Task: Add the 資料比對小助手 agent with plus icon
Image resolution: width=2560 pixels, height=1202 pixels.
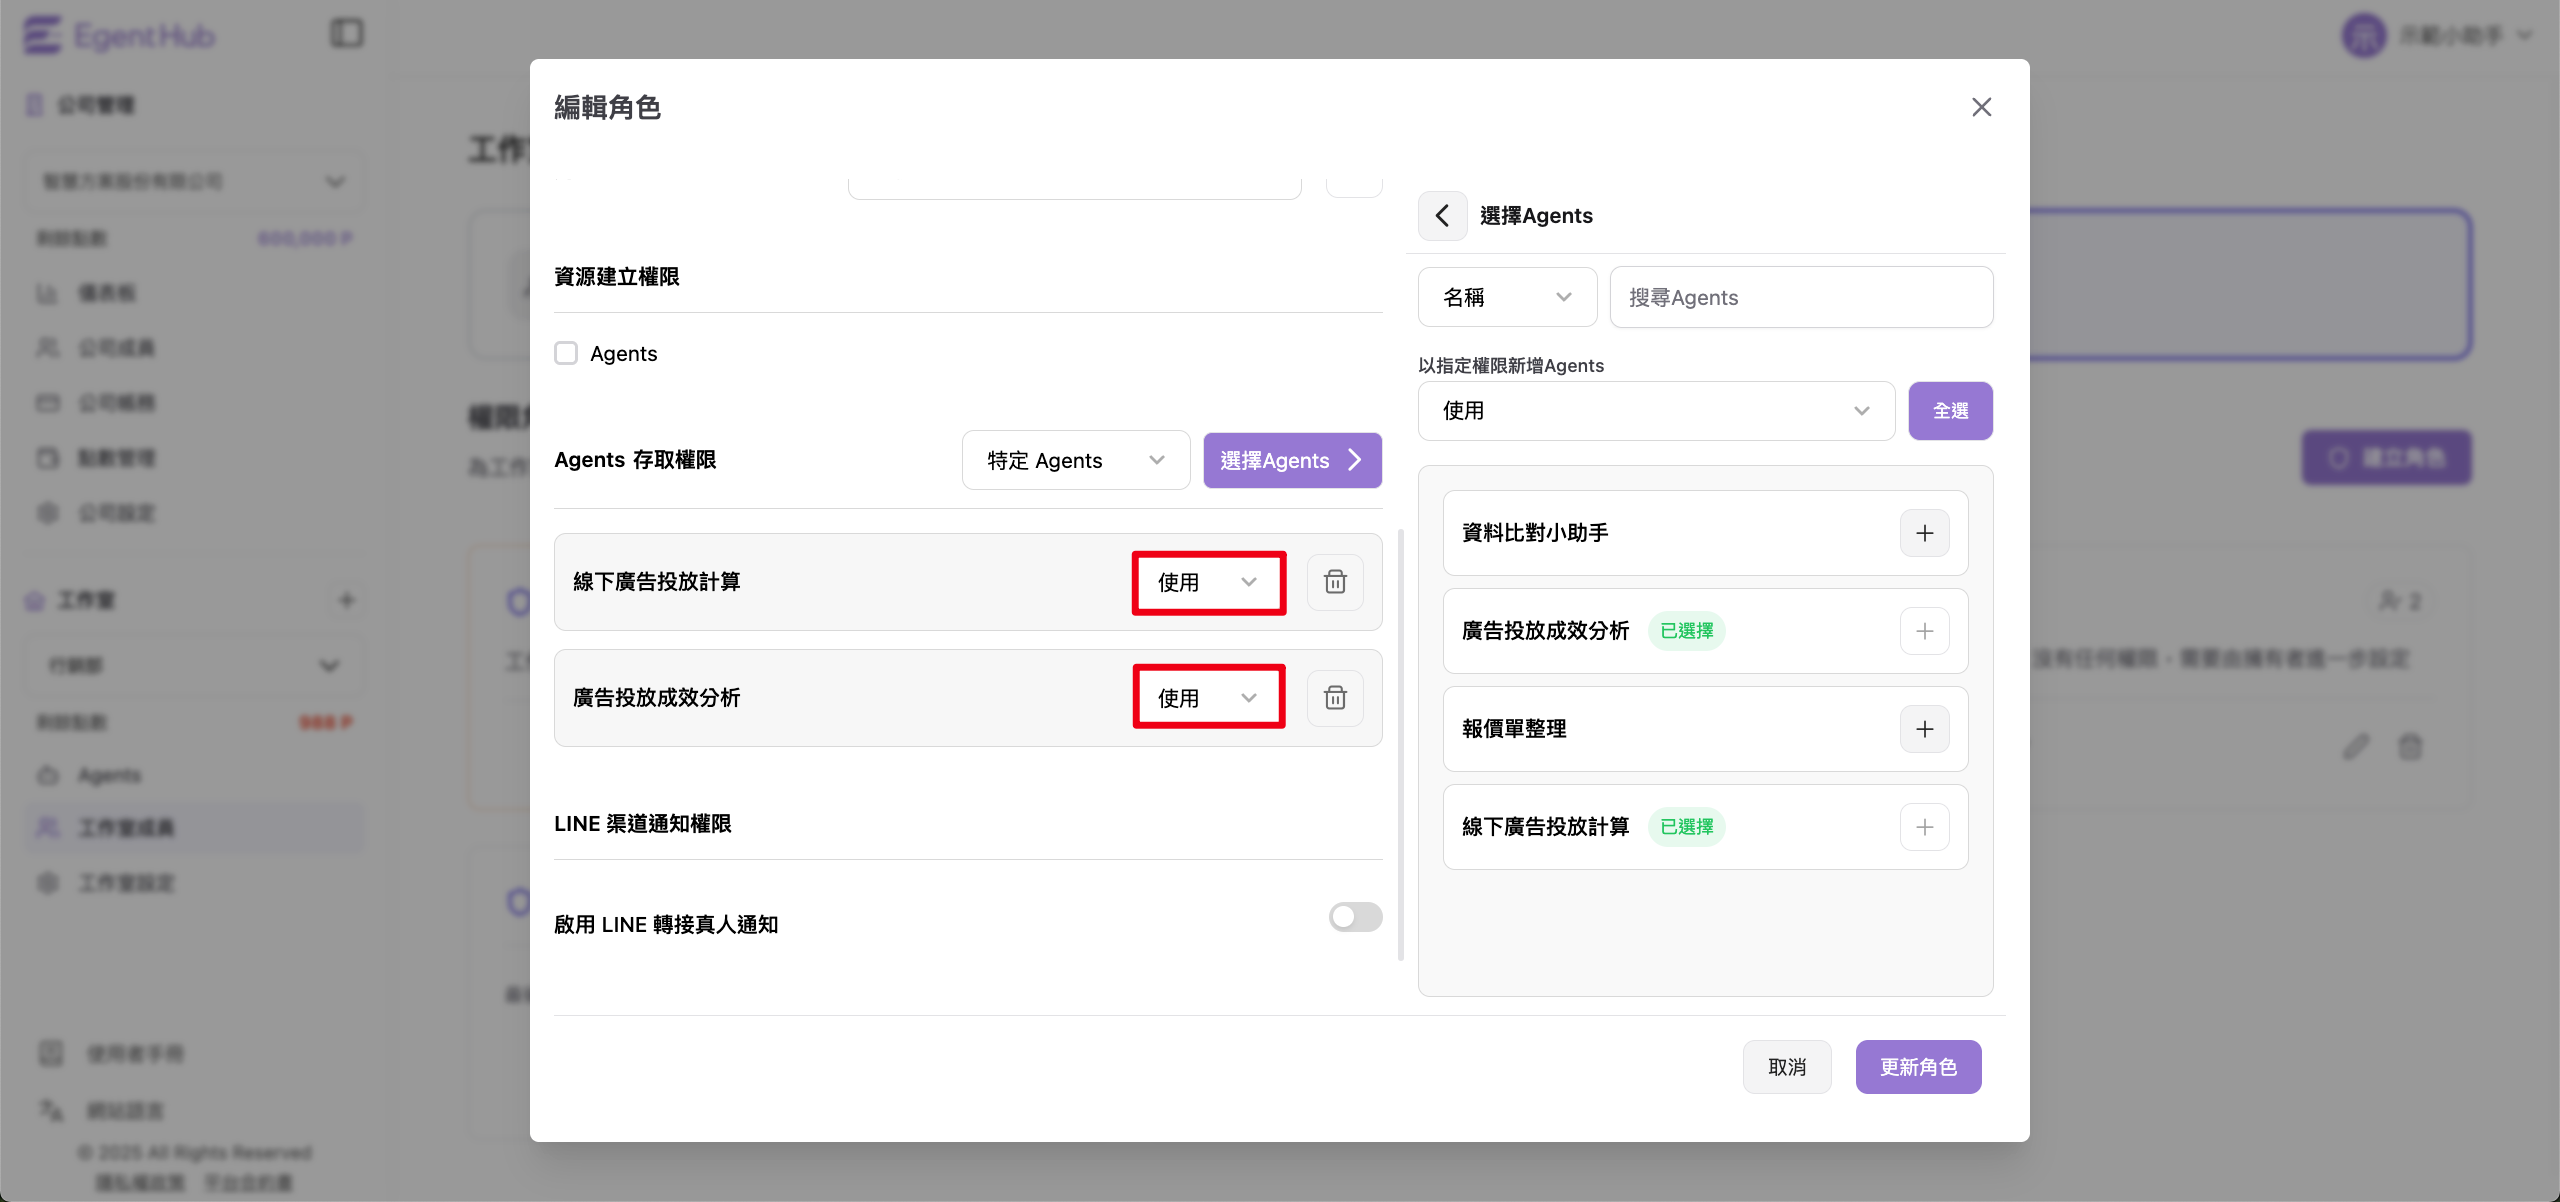Action: pos(1924,533)
